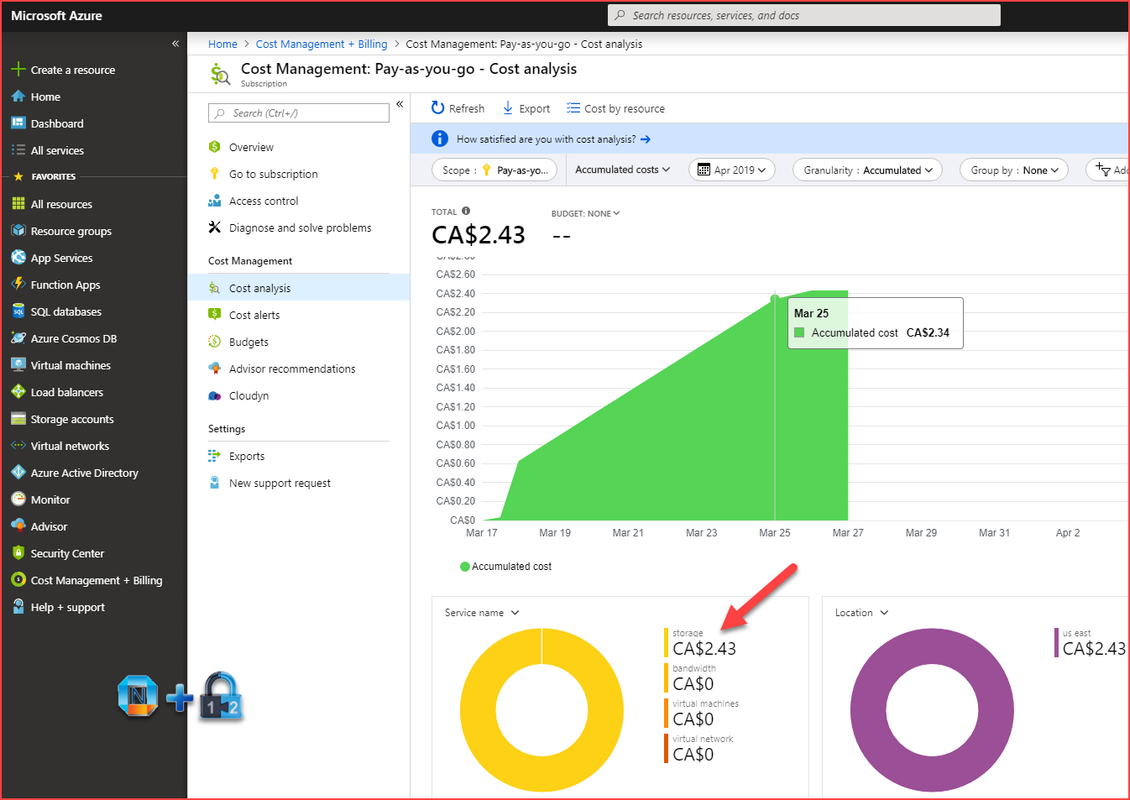Click the Add filter button
Image resolution: width=1130 pixels, height=800 pixels.
[1108, 170]
